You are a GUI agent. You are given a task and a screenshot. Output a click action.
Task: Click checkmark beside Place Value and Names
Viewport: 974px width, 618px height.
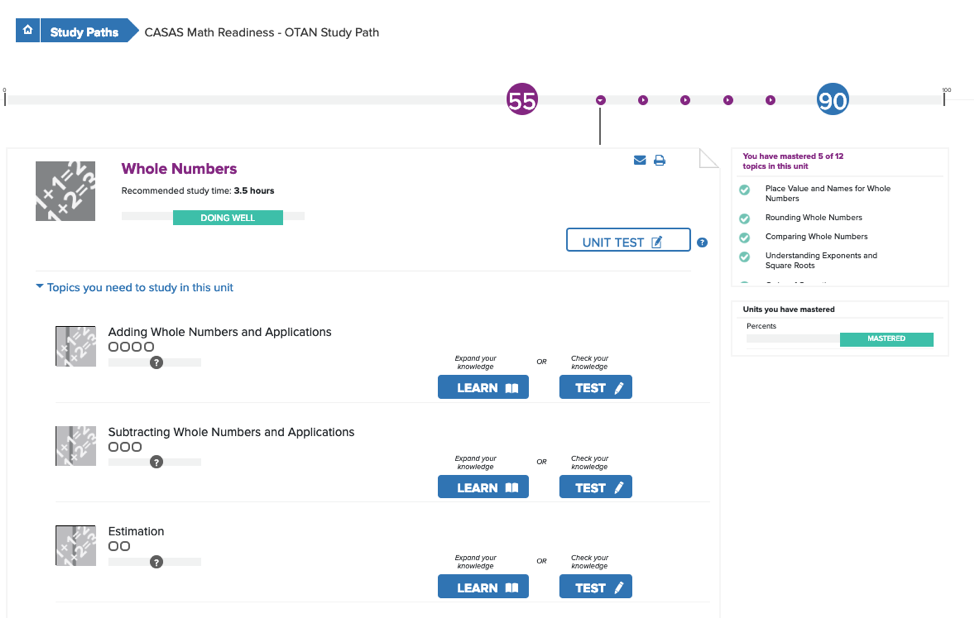pyautogui.click(x=744, y=190)
